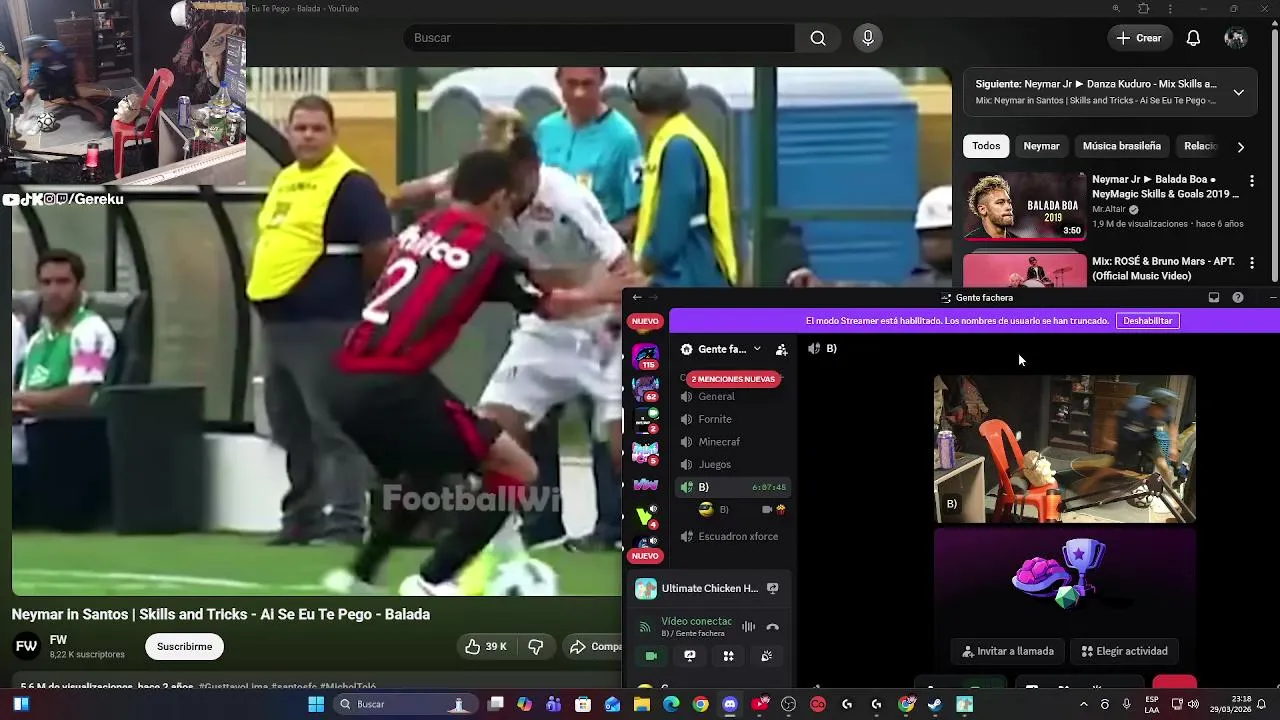The width and height of the screenshot is (1280, 720).
Task: Open the 2 menciones nuevas indicator
Action: pos(733,379)
